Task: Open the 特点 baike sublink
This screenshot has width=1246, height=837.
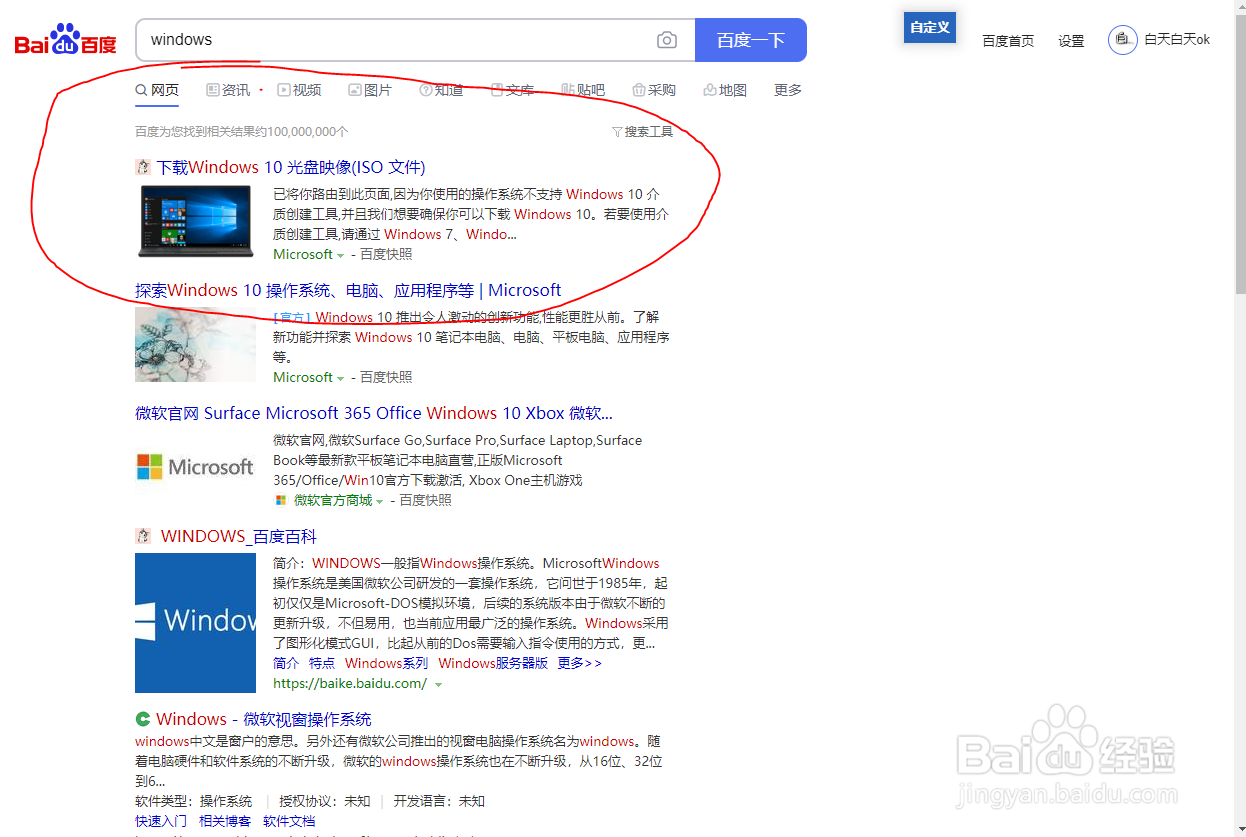Action: pyautogui.click(x=322, y=663)
